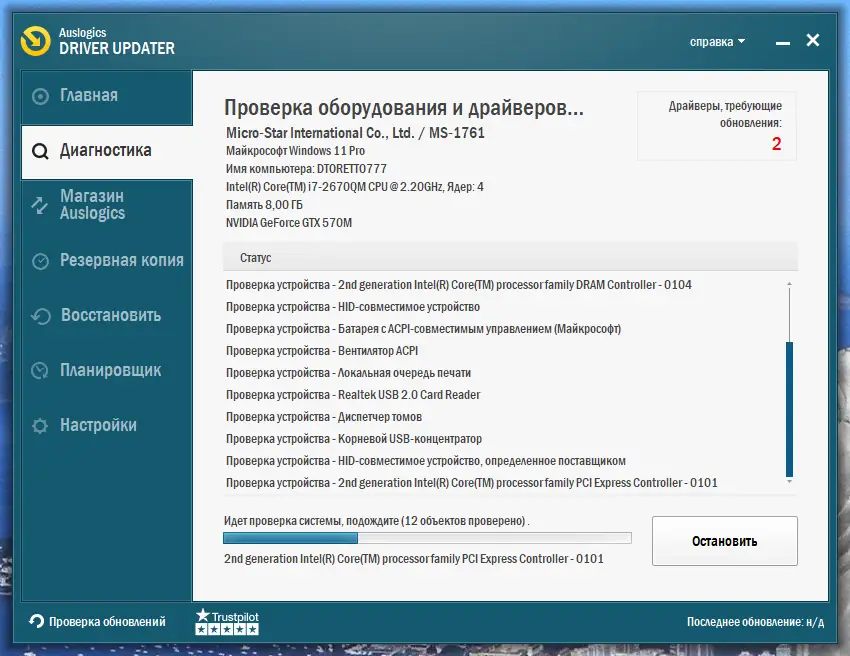This screenshot has width=850, height=656.
Task: Open settings via the gear icon
Action: click(39, 424)
